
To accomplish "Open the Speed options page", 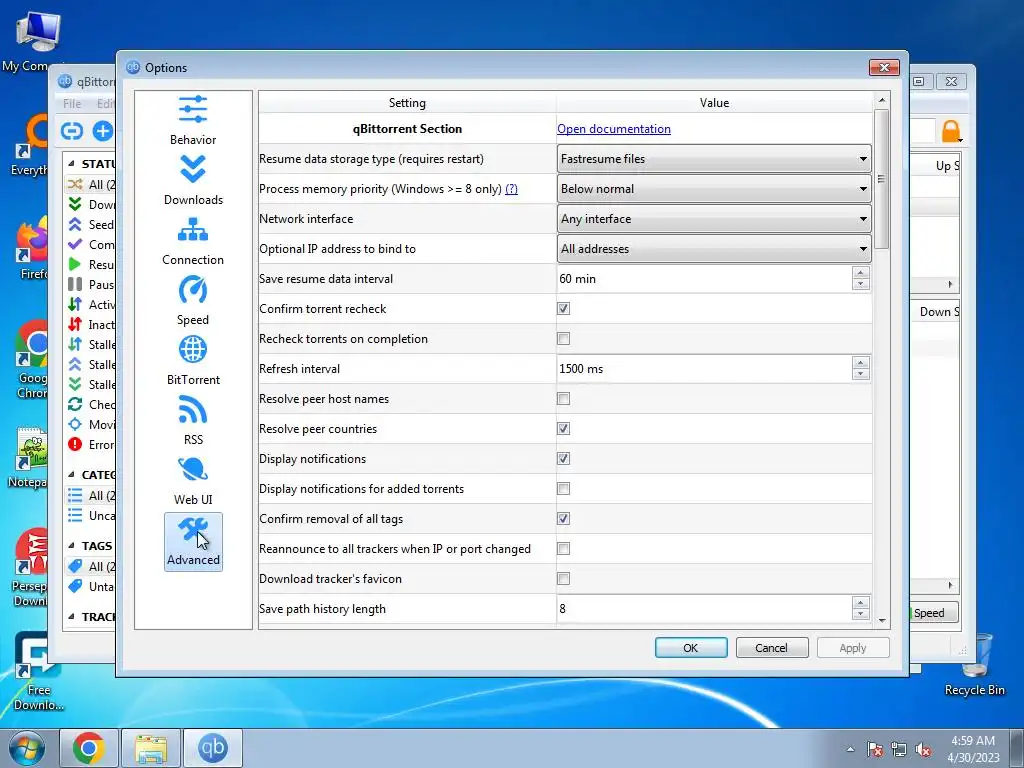I will click(193, 301).
